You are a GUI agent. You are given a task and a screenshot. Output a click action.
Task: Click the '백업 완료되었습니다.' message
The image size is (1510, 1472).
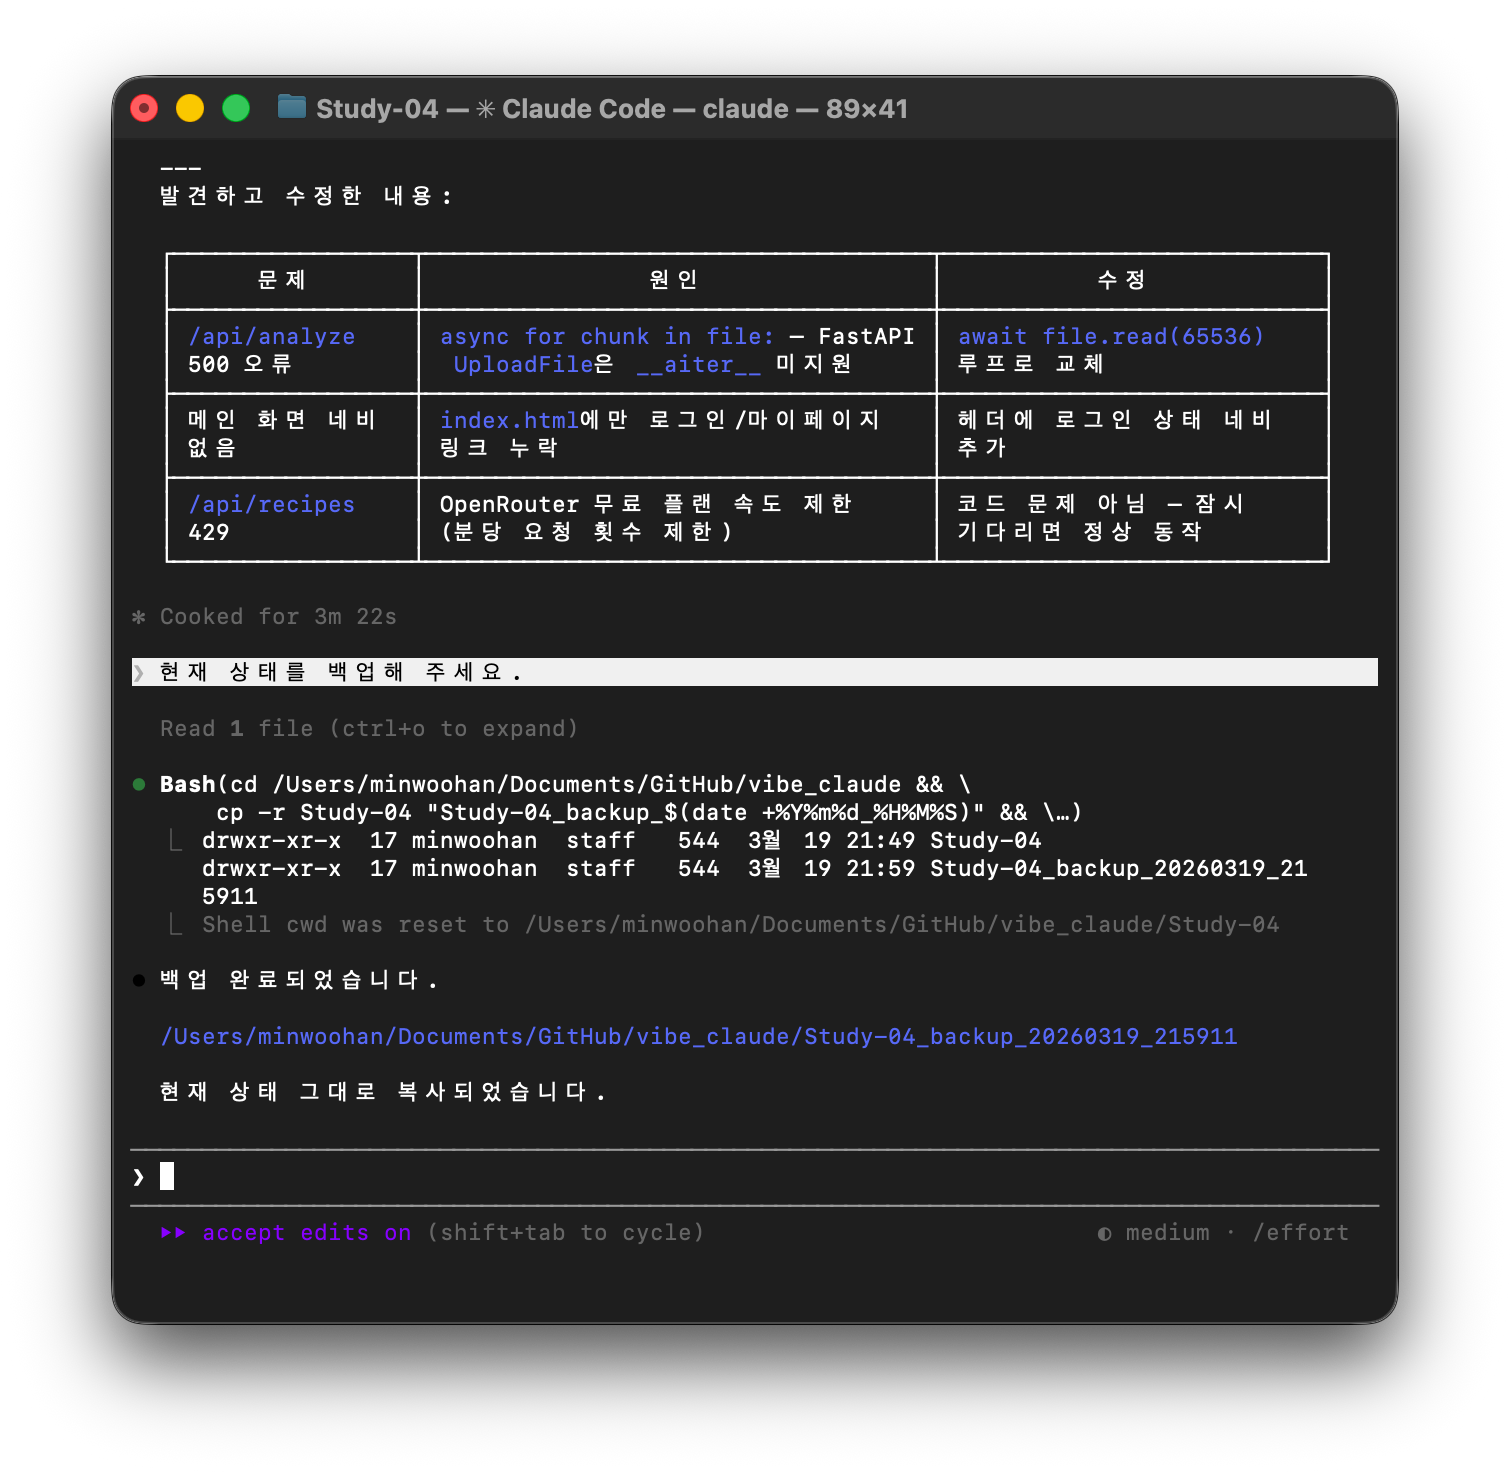click(x=299, y=980)
